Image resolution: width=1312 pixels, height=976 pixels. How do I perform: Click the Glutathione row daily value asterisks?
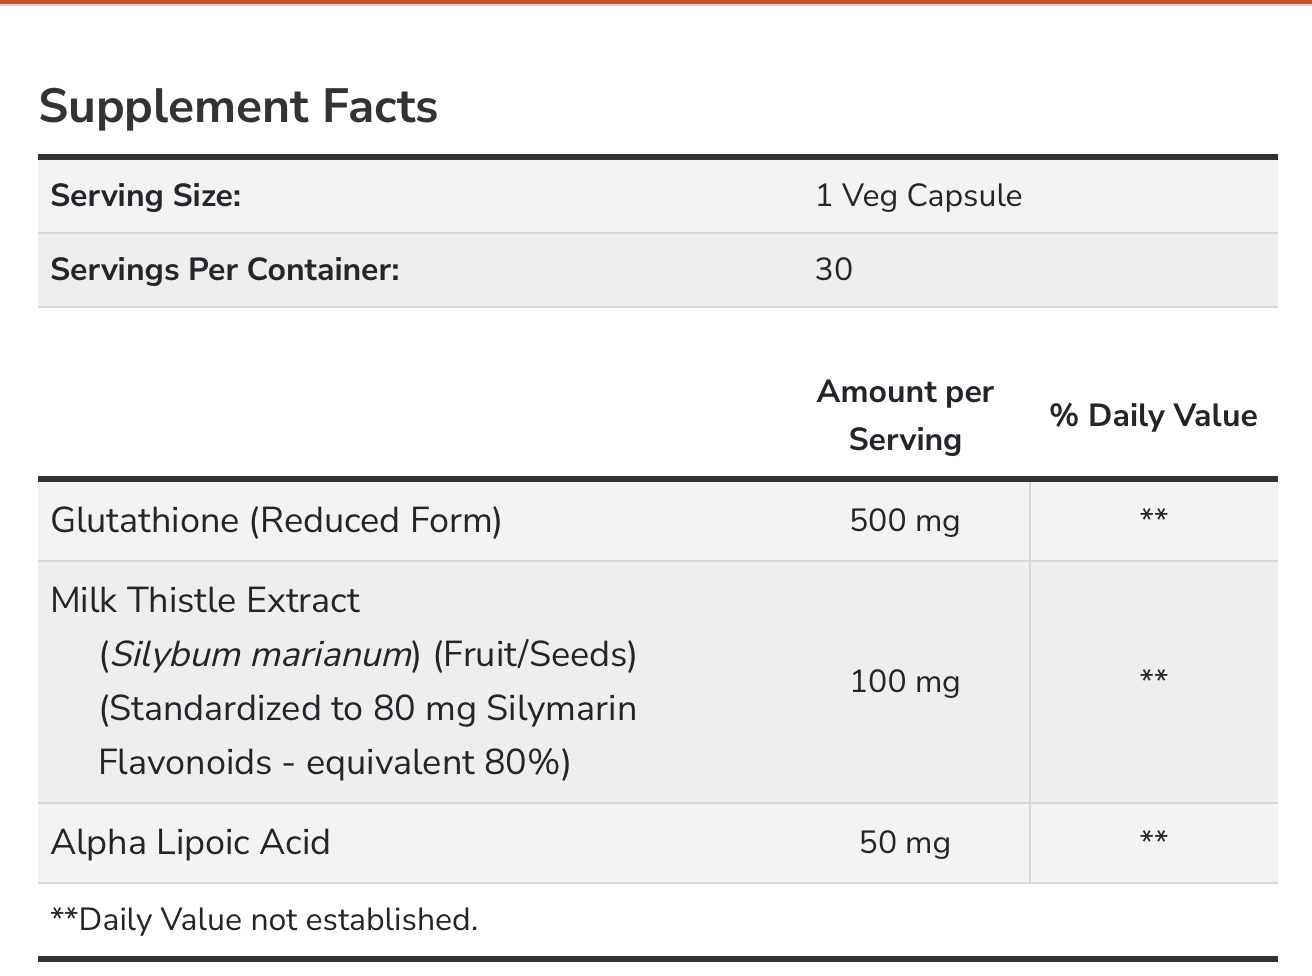click(x=1153, y=518)
